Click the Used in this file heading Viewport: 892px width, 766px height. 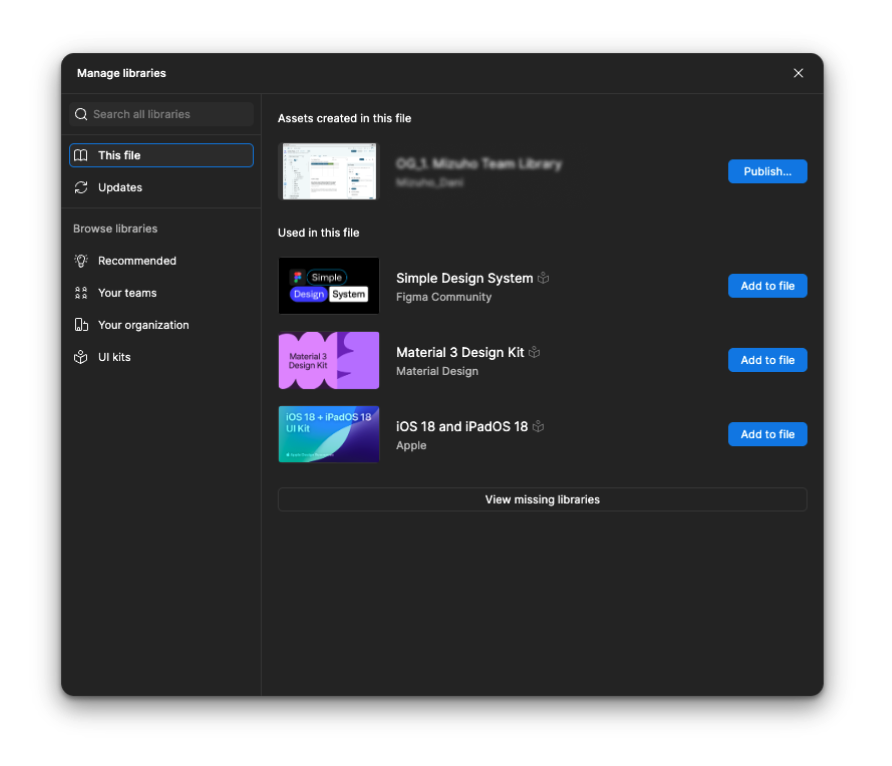318,233
